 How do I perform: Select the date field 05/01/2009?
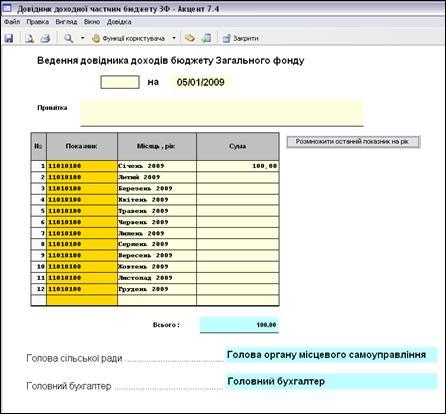pos(201,82)
